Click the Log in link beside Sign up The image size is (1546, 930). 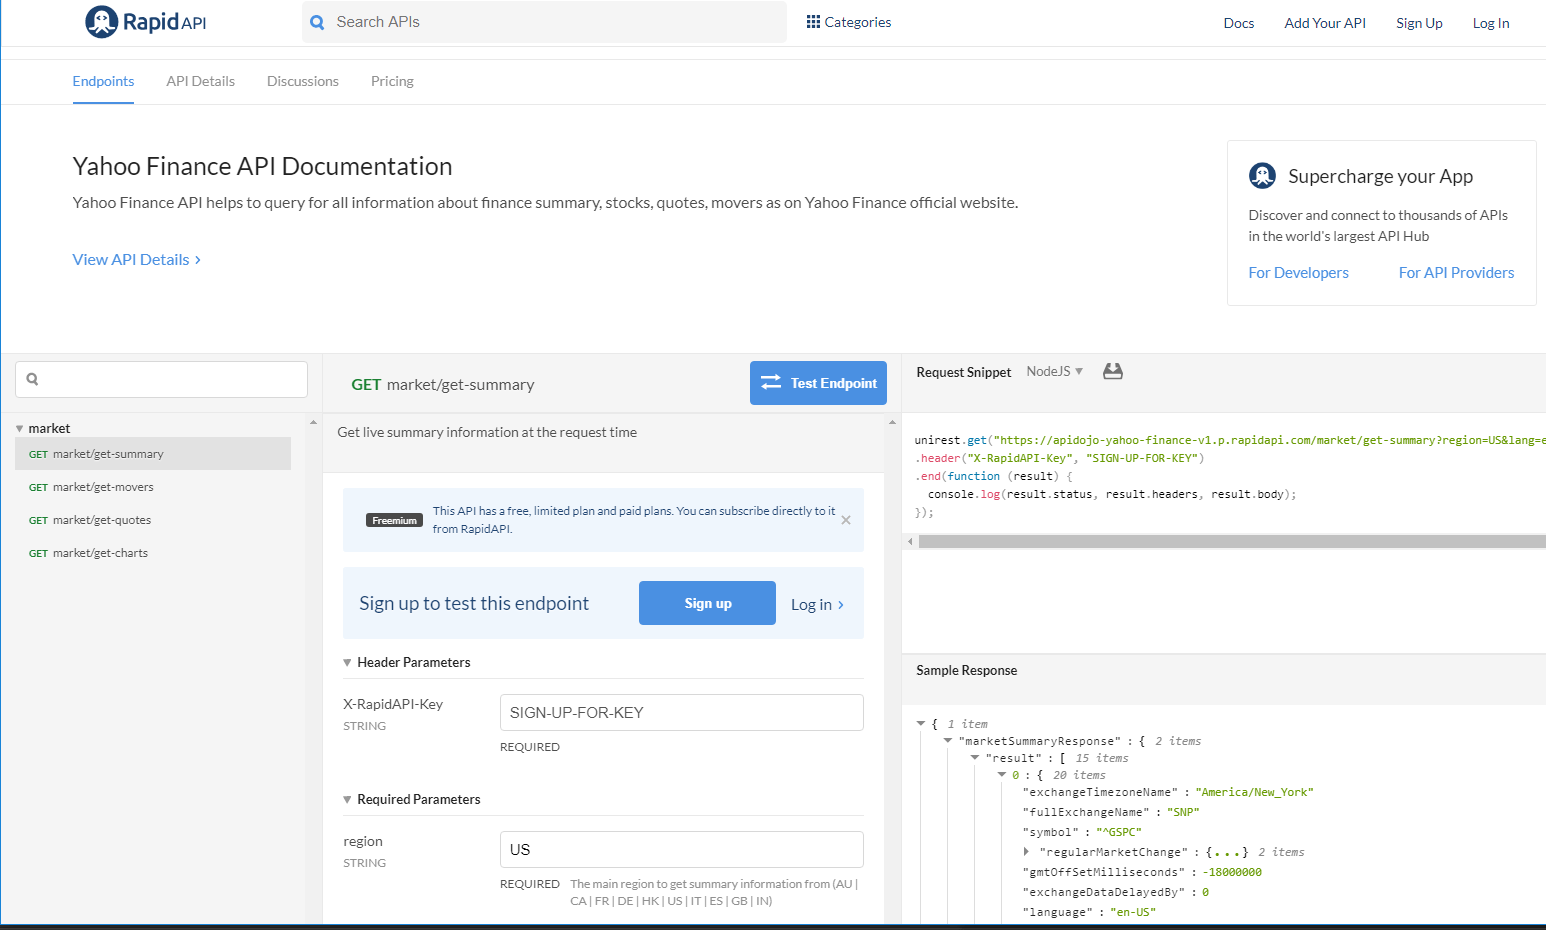click(817, 604)
